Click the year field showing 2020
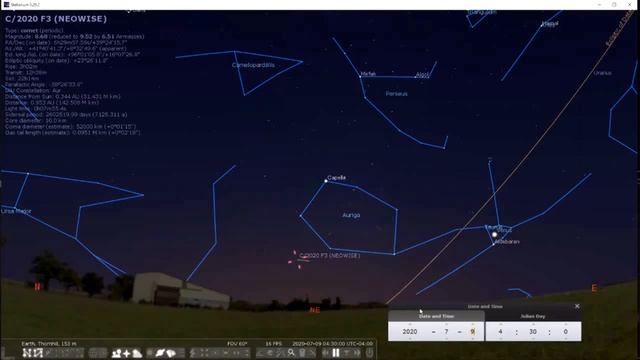This screenshot has width=640, height=360. pos(410,331)
